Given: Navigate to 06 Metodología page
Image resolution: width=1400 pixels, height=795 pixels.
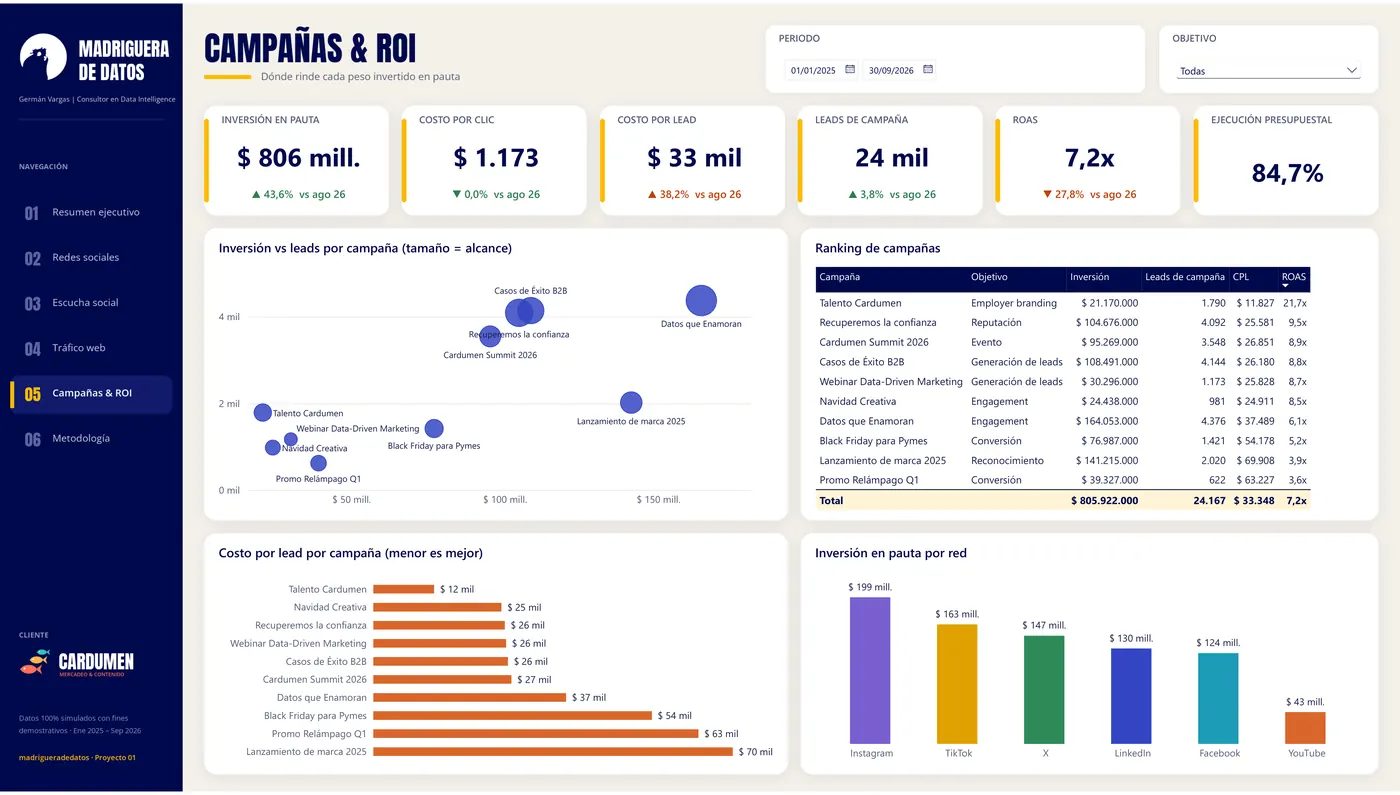Looking at the screenshot, I should (91, 438).
